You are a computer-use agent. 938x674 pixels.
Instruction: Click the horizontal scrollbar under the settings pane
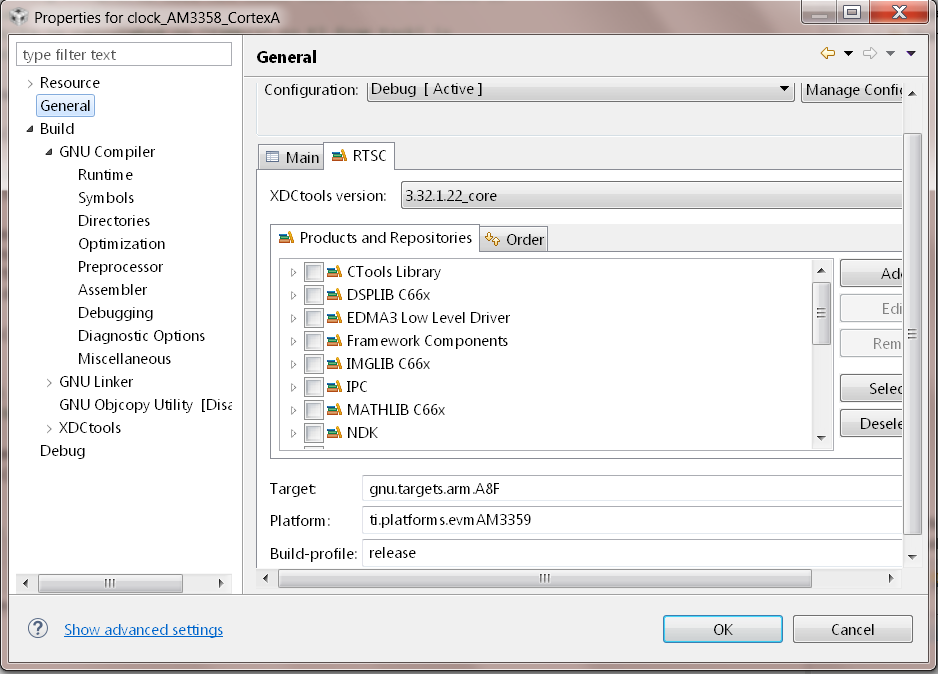pos(544,578)
